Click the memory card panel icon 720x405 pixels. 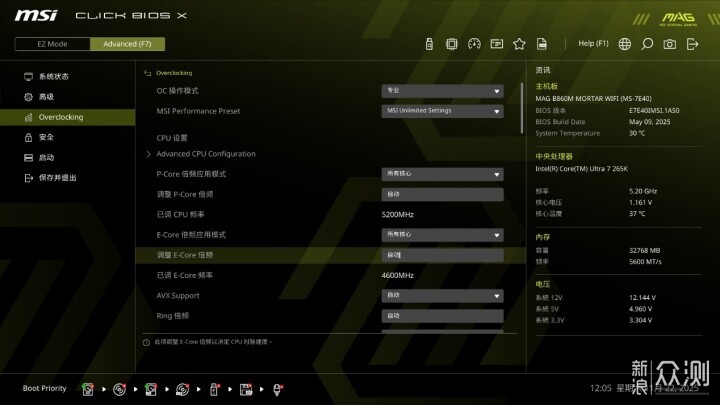497,44
